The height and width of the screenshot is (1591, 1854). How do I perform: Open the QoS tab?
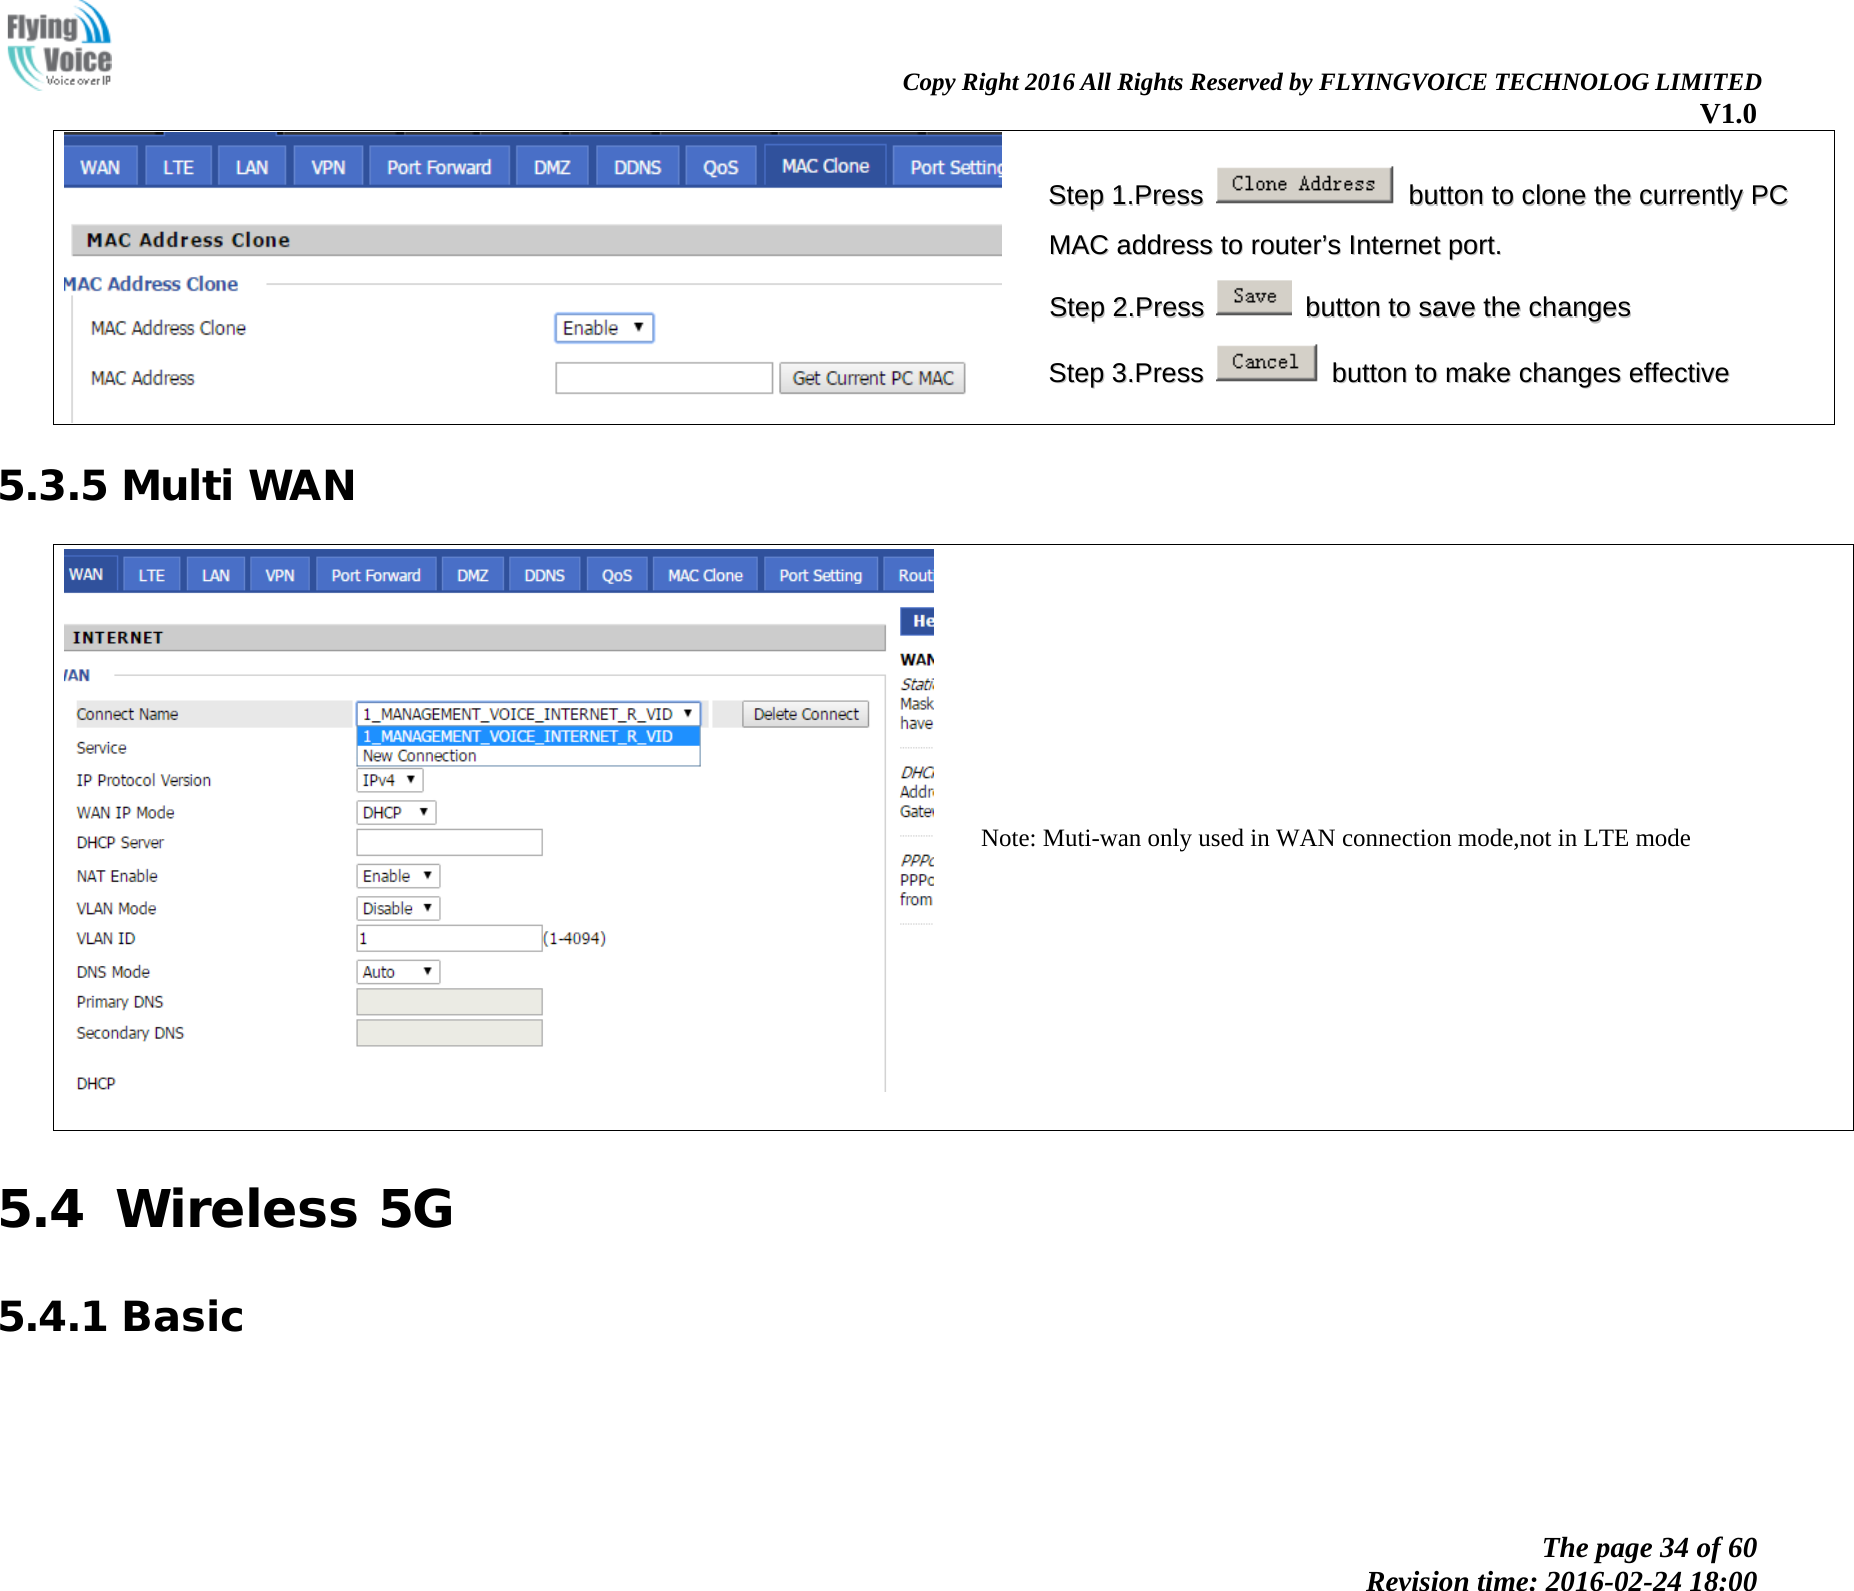[721, 165]
